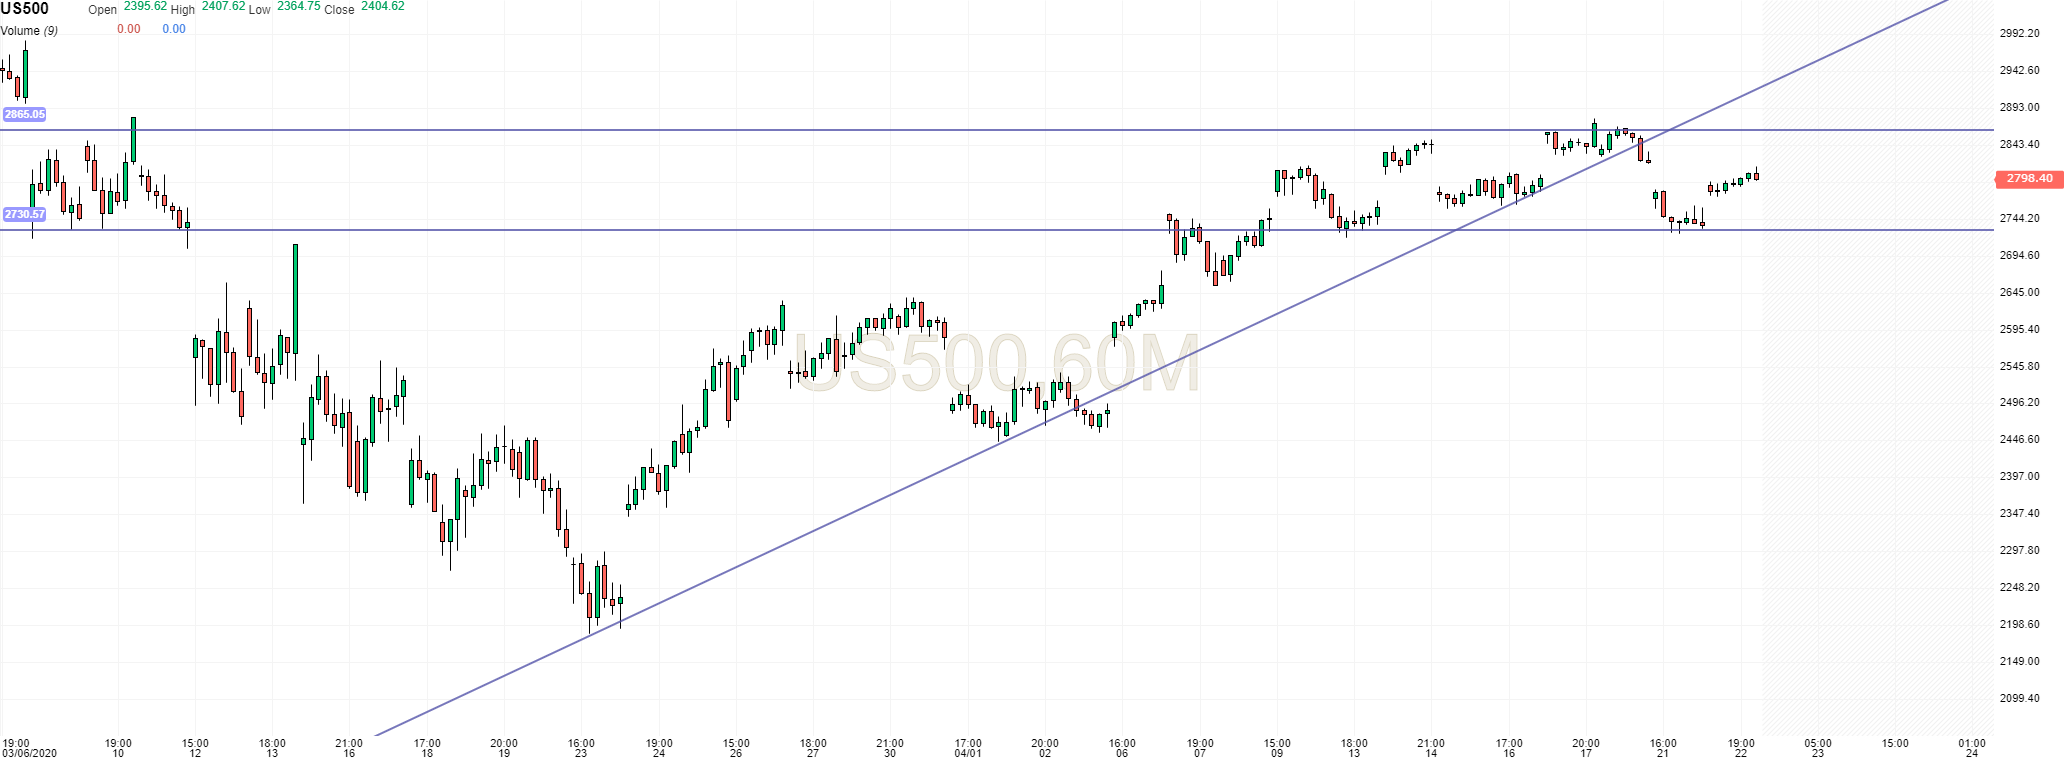Click the 2645.00 price axis label
Screen dimensions: 2064x762
pyautogui.click(x=2019, y=292)
